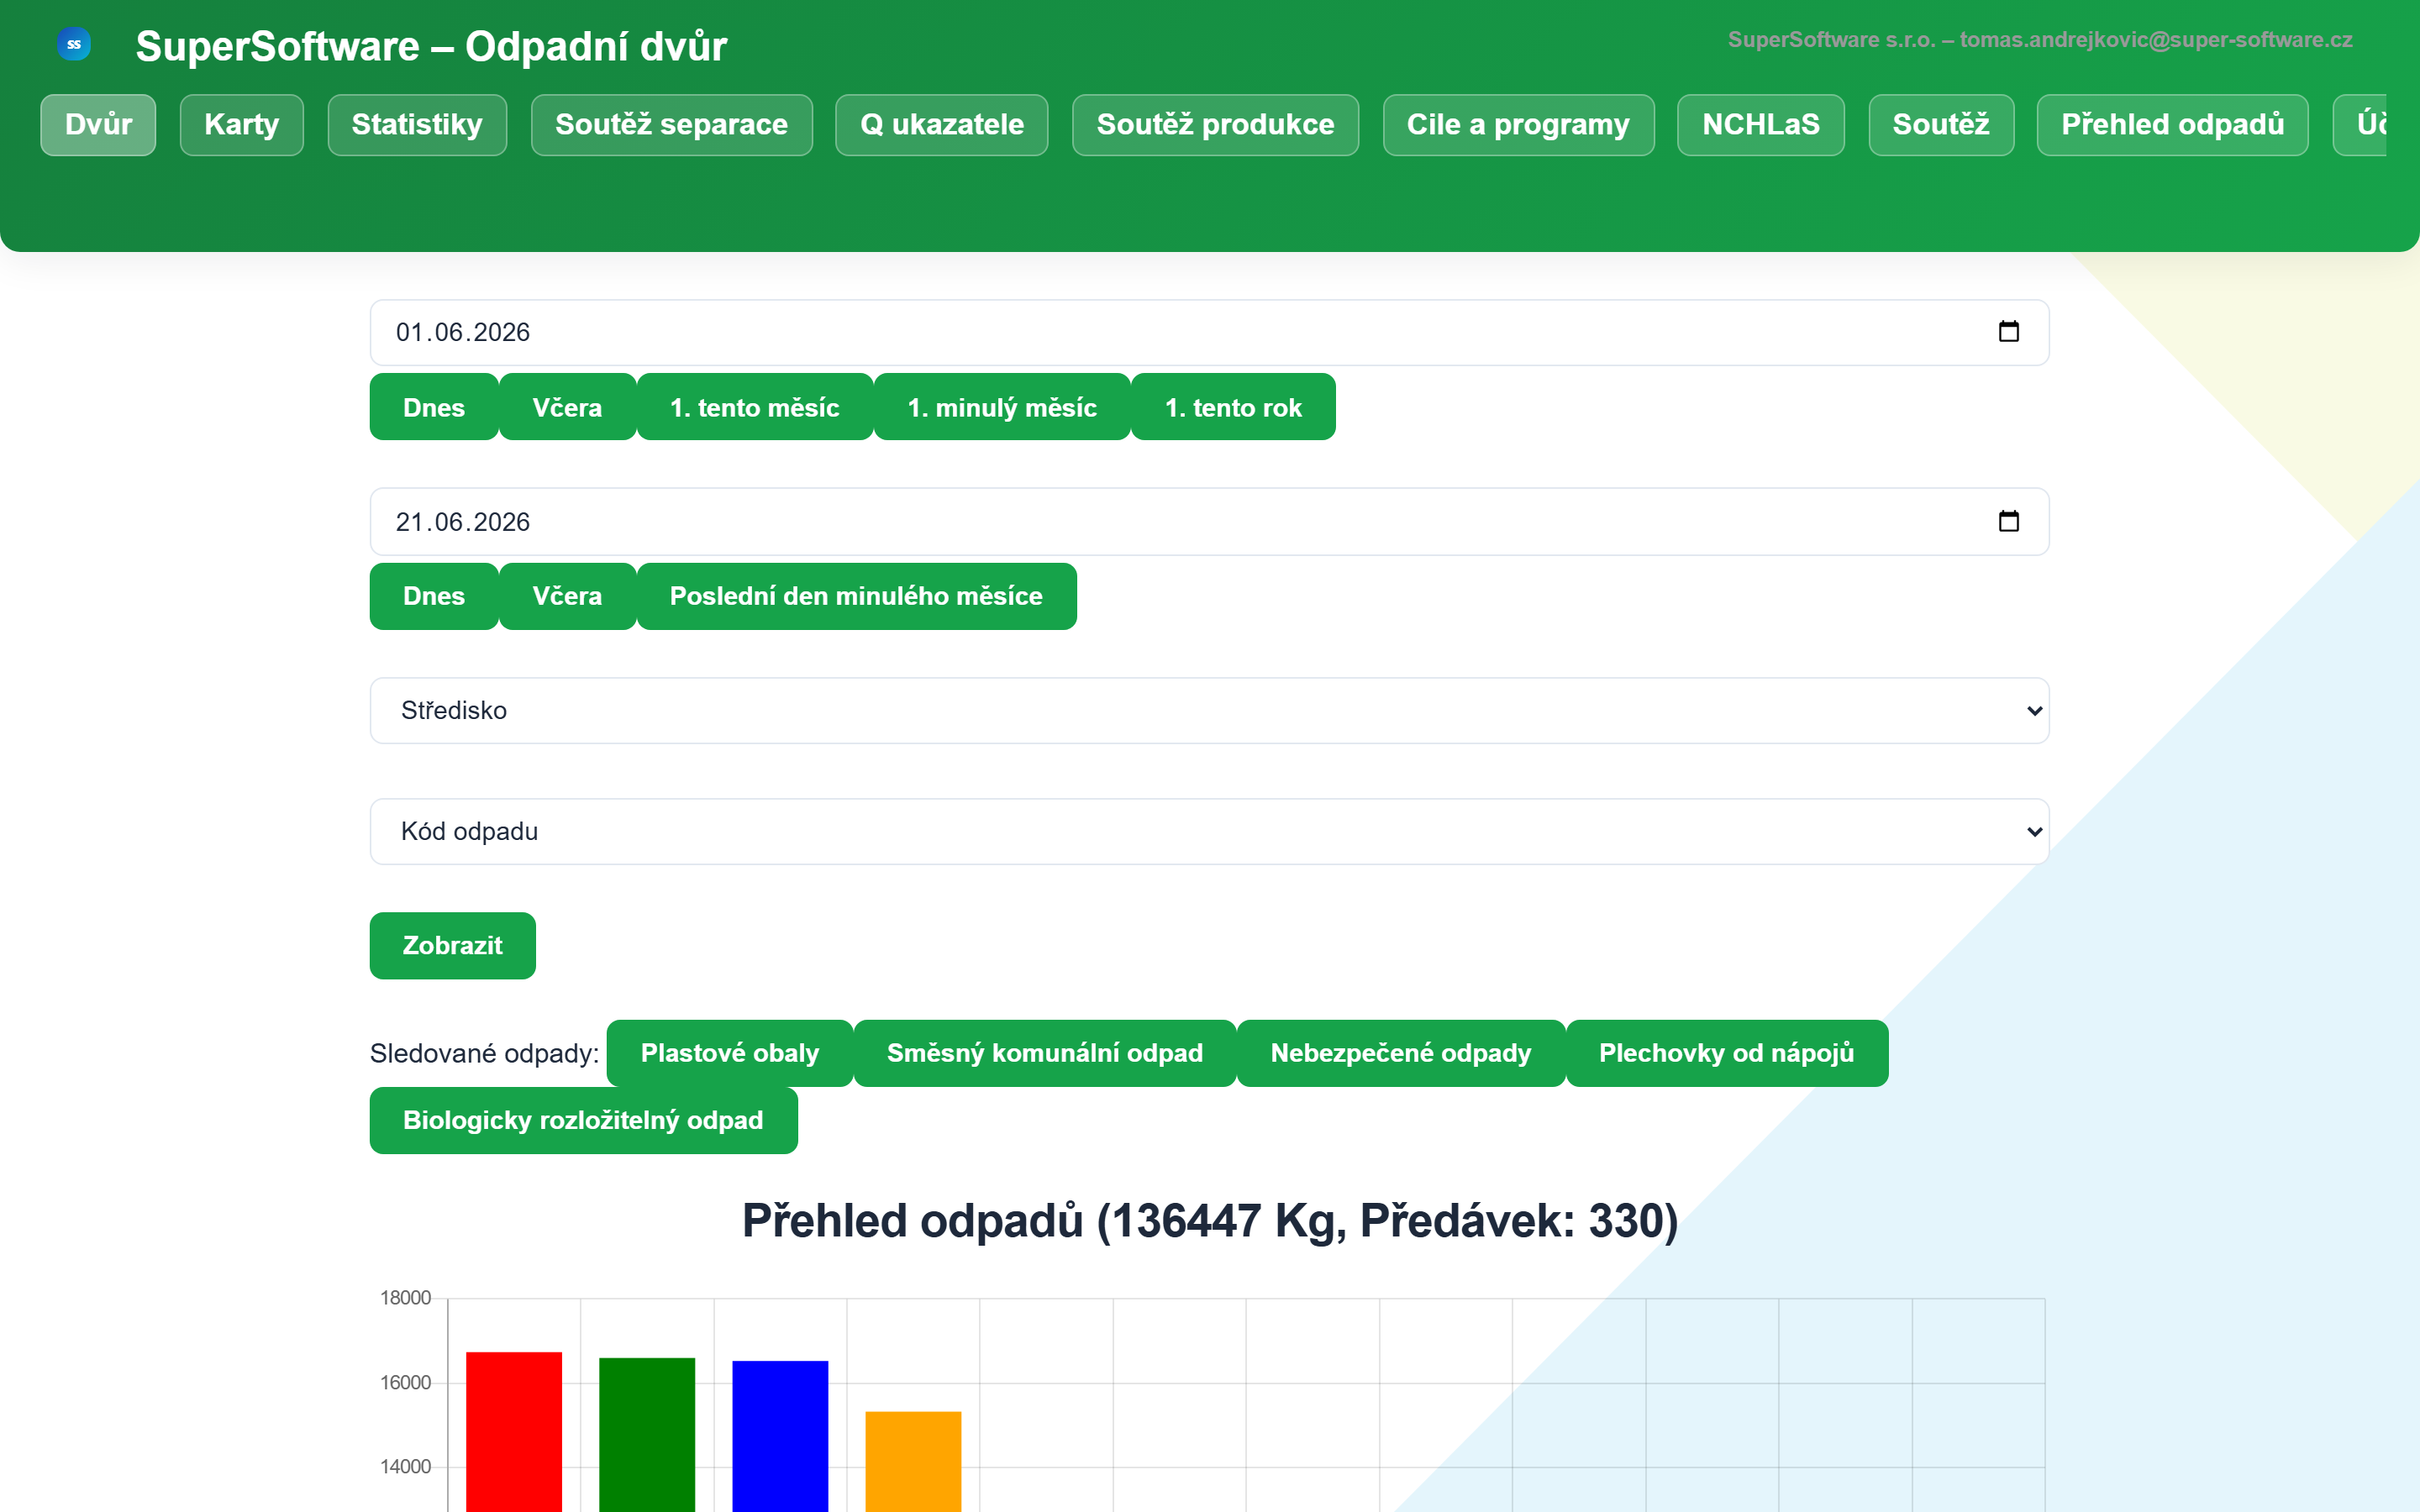Set start date to Dnes
2420x1512 pixels.
(x=434, y=407)
